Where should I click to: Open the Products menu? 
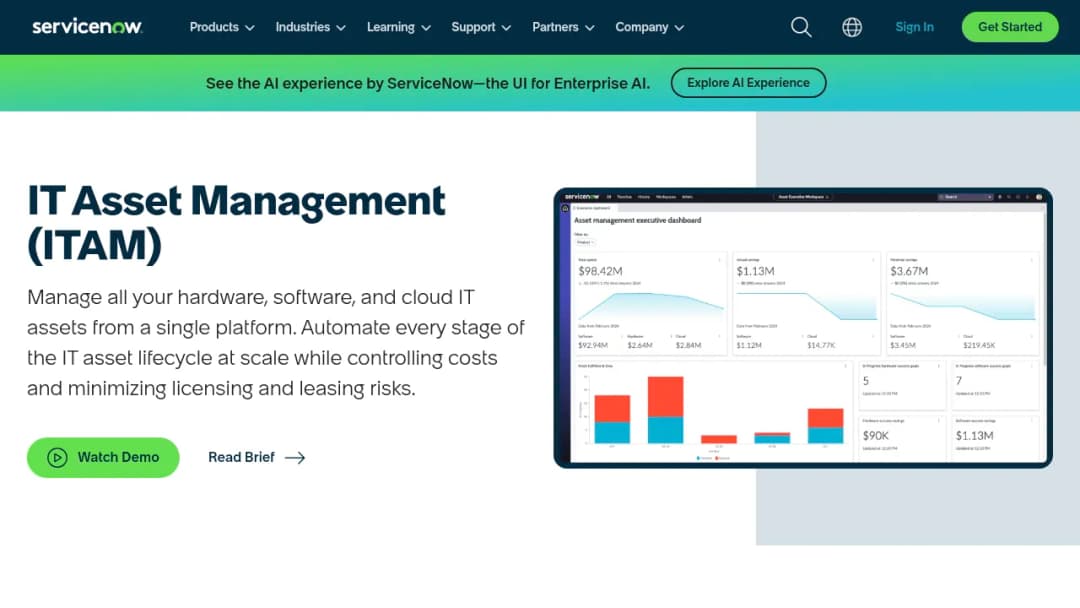pyautogui.click(x=222, y=27)
